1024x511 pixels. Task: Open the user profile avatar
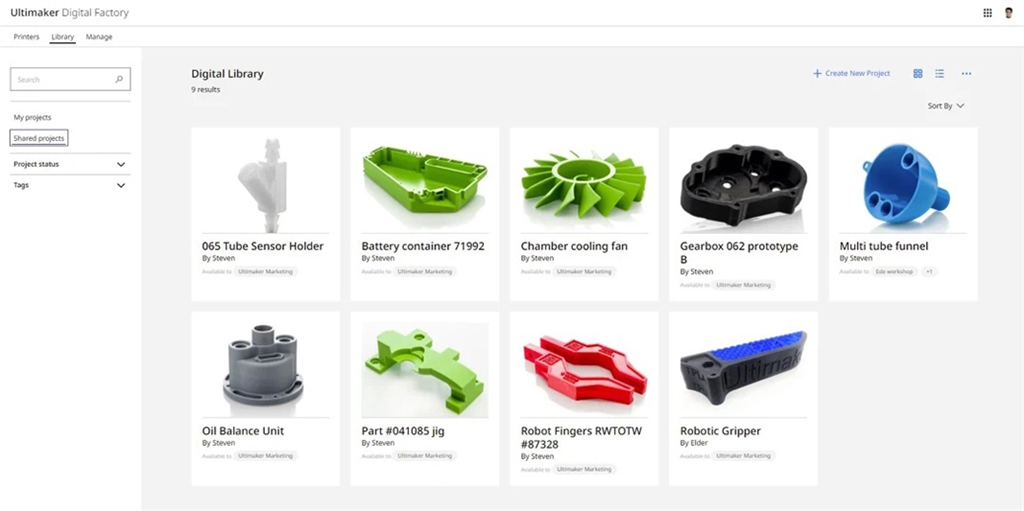(x=1009, y=12)
